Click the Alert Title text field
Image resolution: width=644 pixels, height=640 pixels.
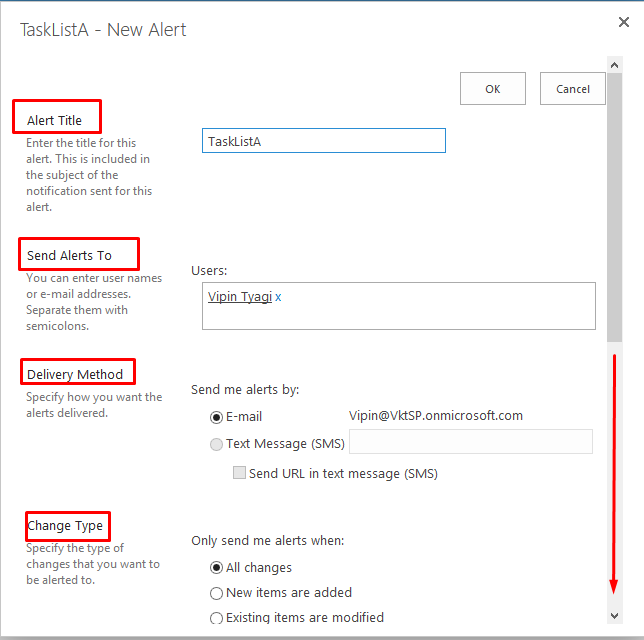tap(323, 141)
